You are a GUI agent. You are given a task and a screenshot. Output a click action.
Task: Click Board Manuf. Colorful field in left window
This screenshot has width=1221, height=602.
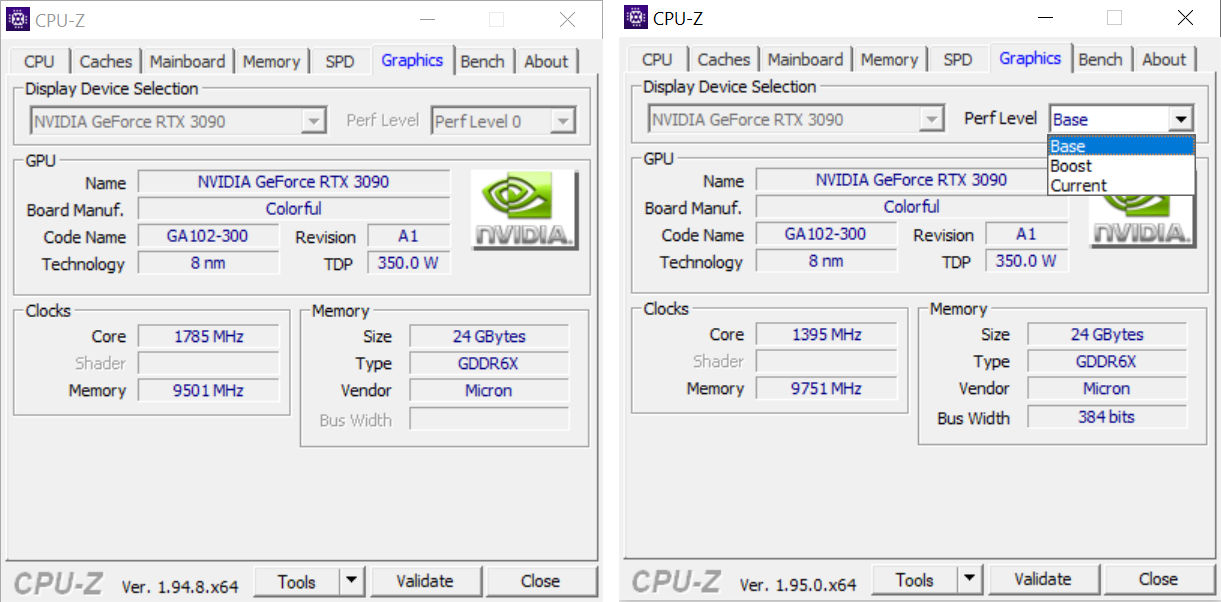click(x=293, y=209)
